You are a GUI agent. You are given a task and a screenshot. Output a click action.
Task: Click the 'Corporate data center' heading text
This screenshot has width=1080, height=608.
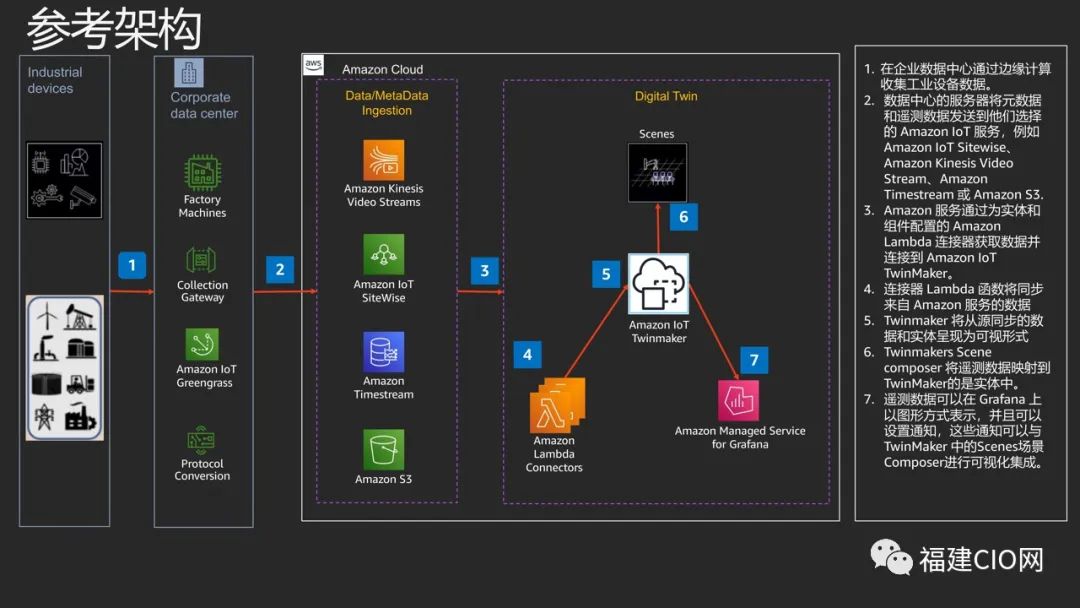point(204,105)
